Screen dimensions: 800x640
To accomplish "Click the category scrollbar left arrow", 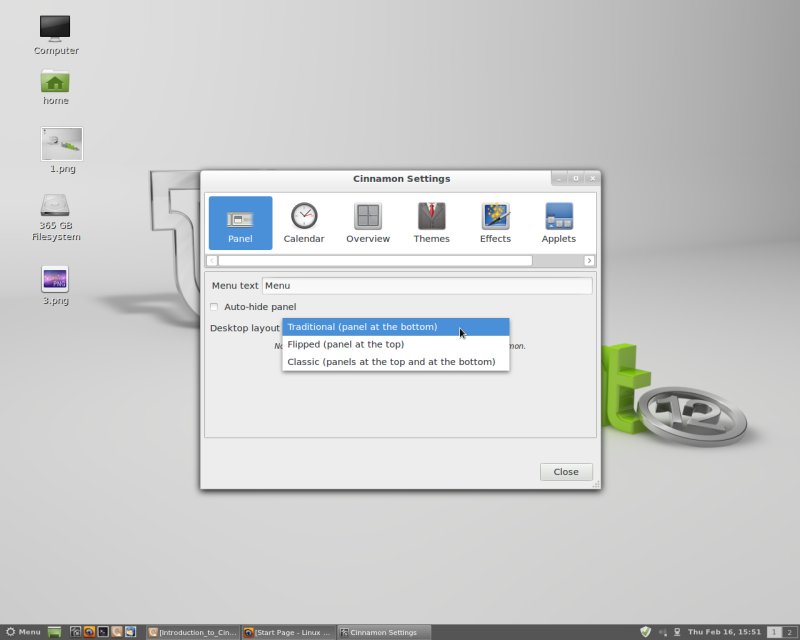I will click(212, 261).
